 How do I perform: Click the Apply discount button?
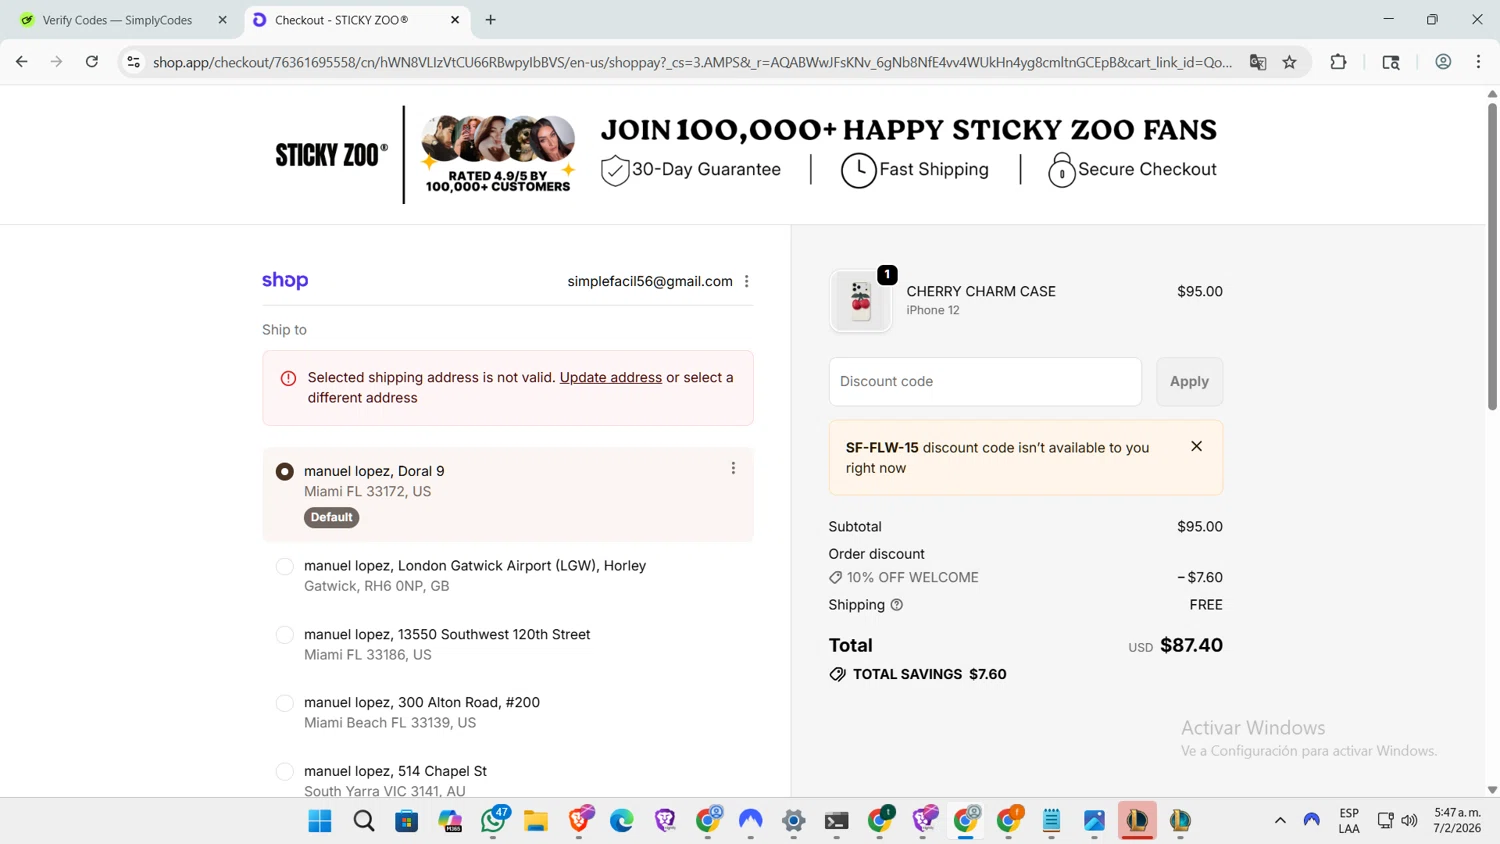click(x=1189, y=382)
